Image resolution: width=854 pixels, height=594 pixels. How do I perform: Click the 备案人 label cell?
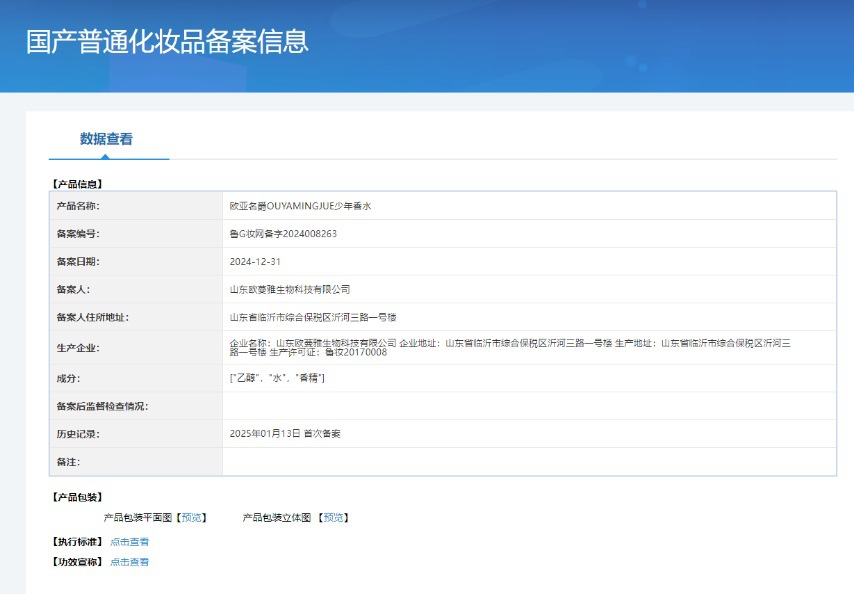(136, 289)
